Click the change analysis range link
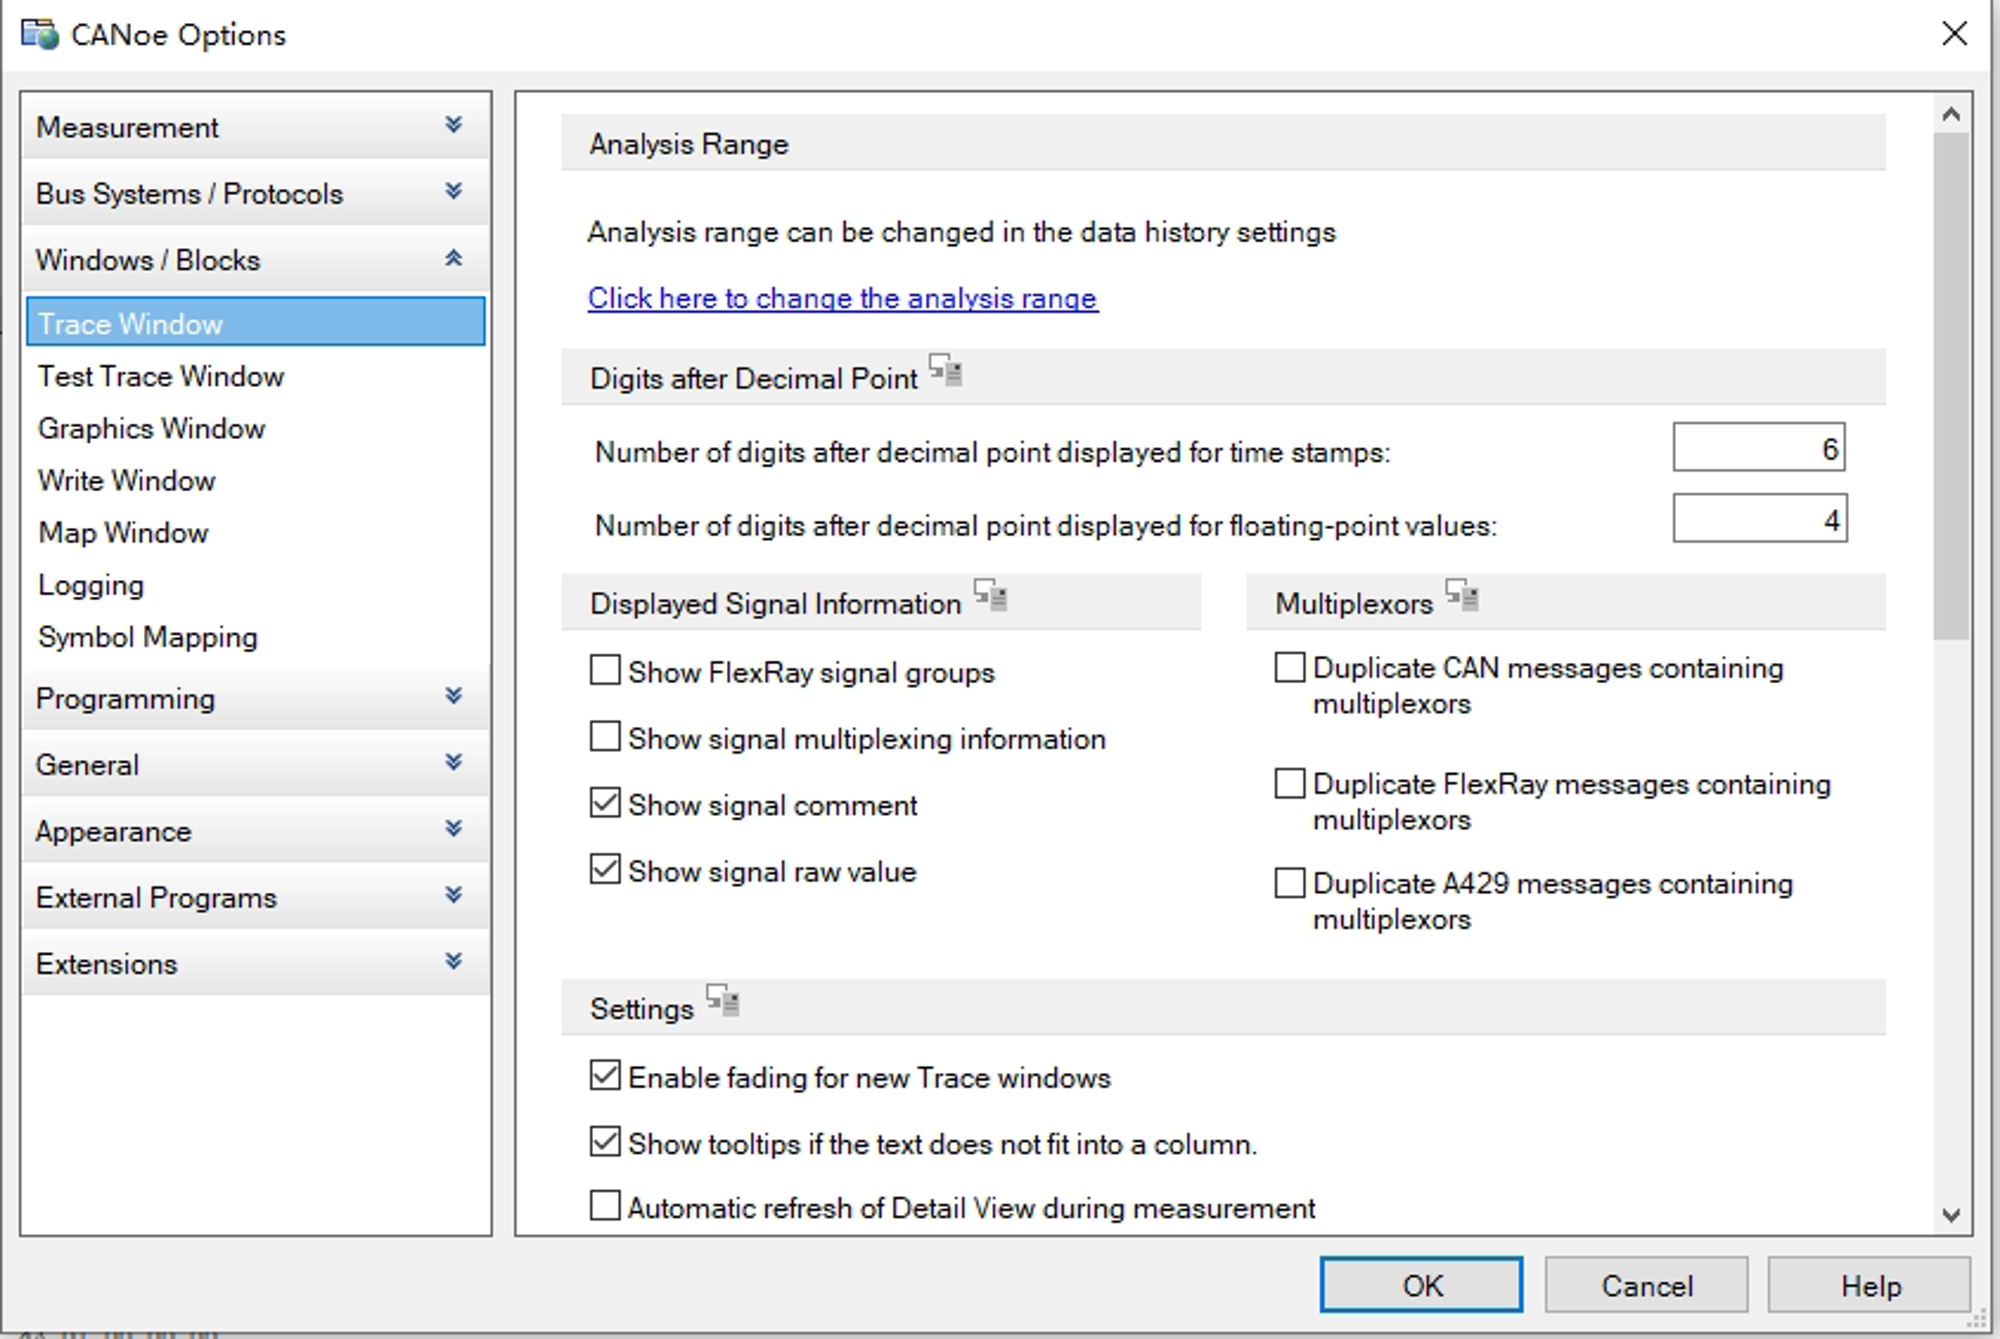 click(842, 298)
